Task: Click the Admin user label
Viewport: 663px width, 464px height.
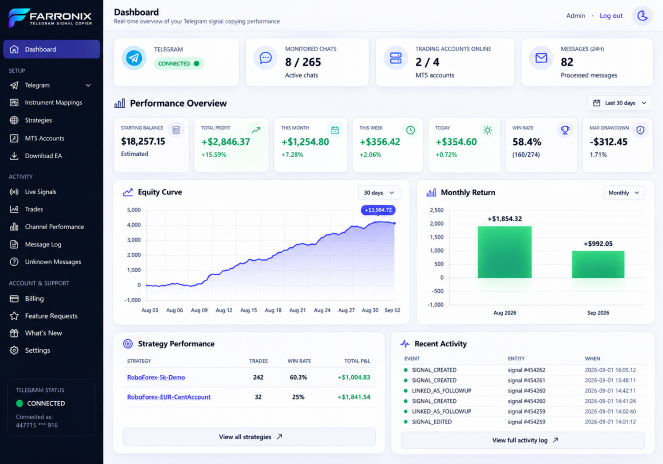Action: pyautogui.click(x=575, y=16)
